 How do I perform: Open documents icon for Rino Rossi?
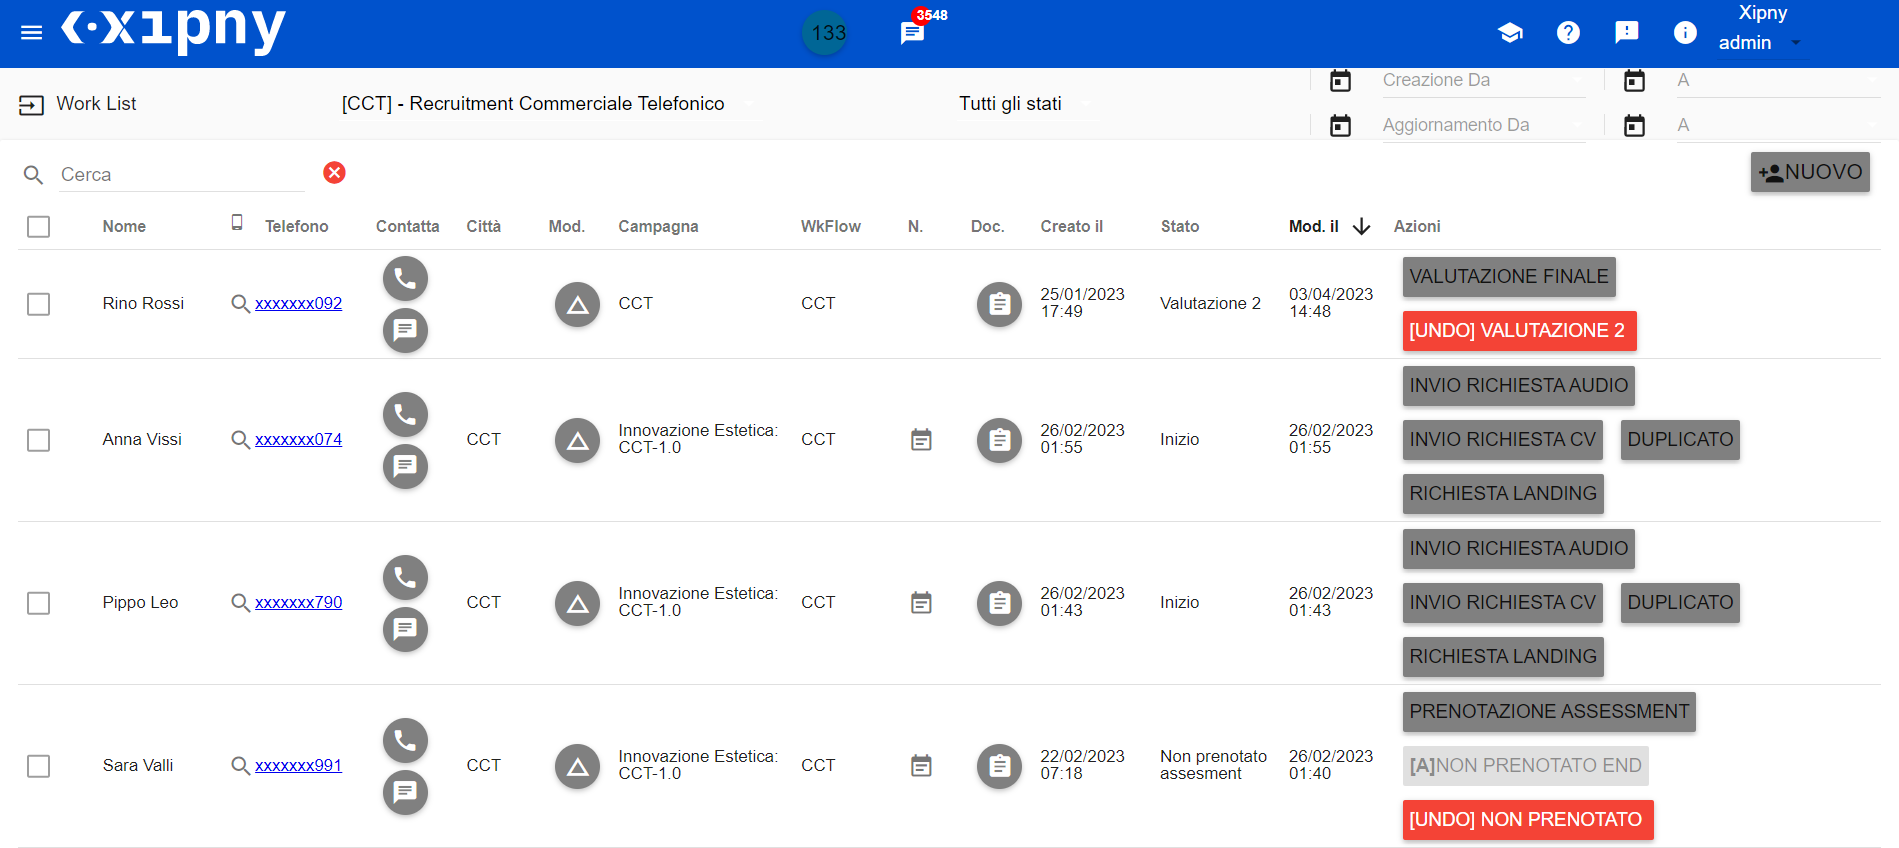click(x=999, y=304)
